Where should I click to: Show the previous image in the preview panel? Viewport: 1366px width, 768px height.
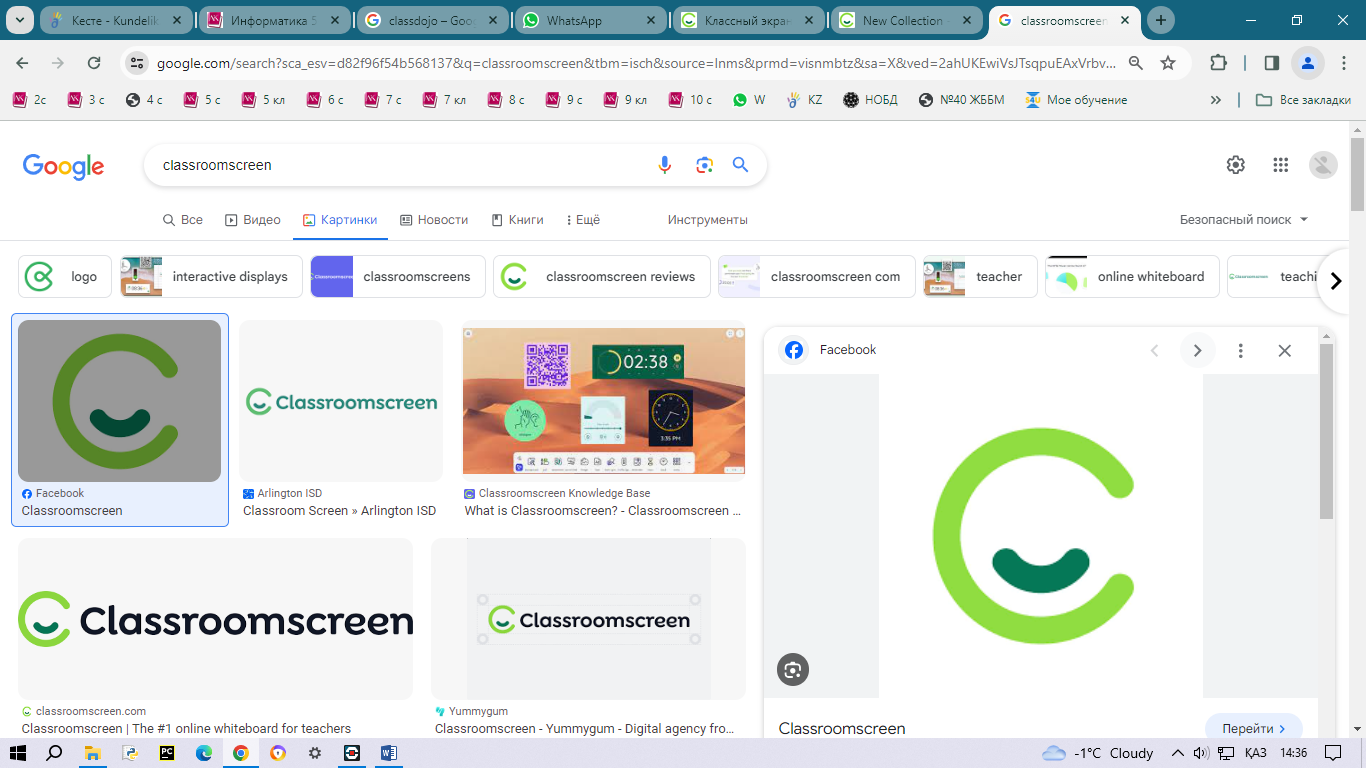(x=1155, y=350)
